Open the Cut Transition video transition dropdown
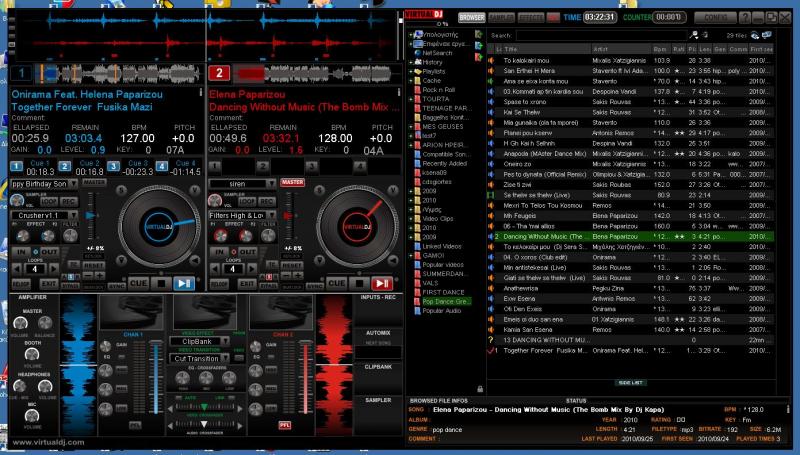800x455 pixels. point(199,359)
